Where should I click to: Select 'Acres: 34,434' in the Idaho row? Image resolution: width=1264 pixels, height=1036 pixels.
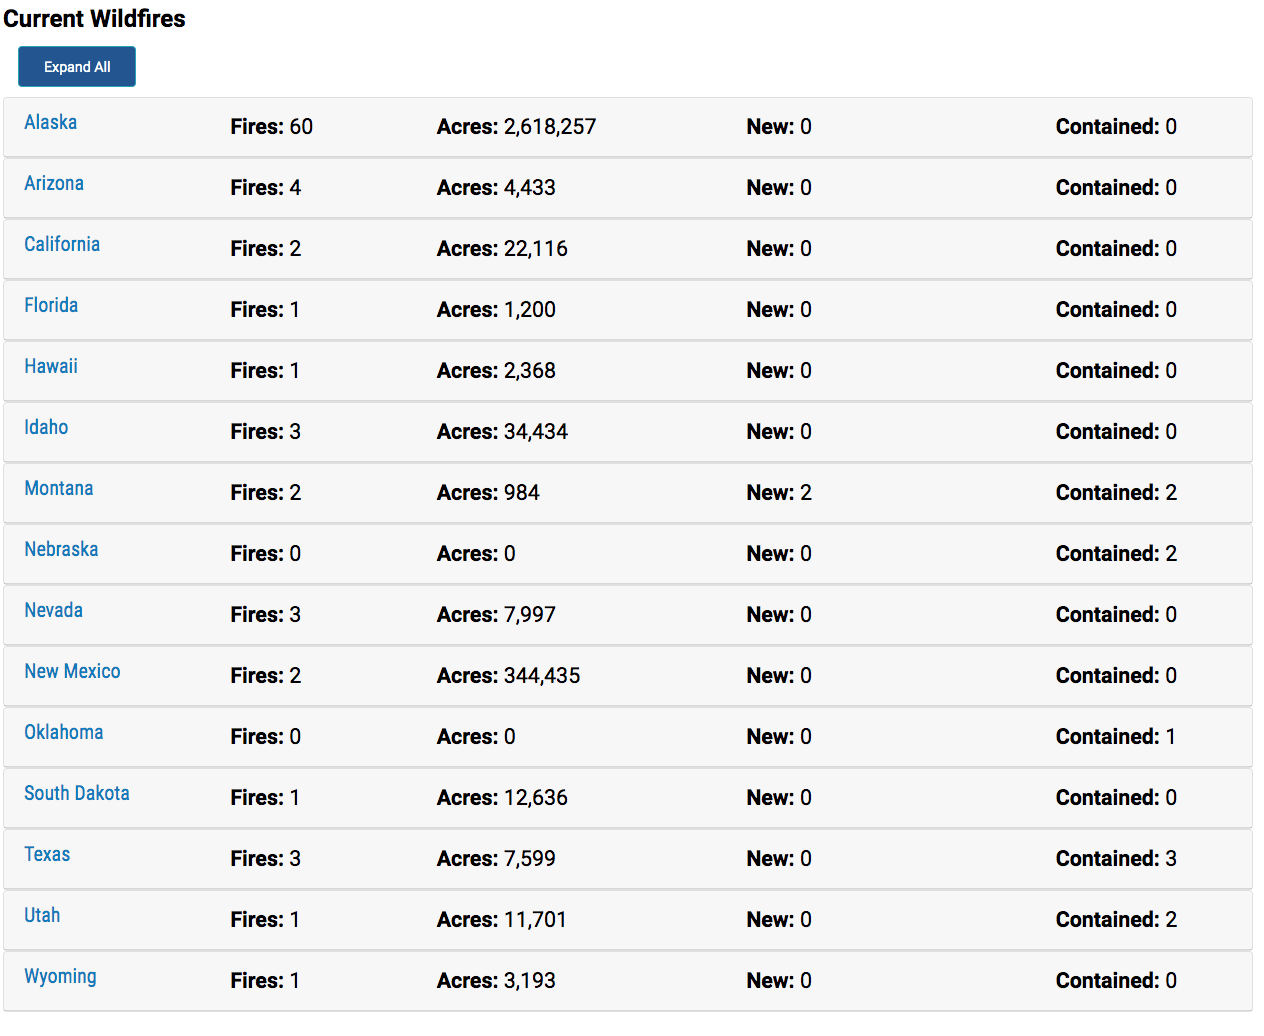pos(502,432)
